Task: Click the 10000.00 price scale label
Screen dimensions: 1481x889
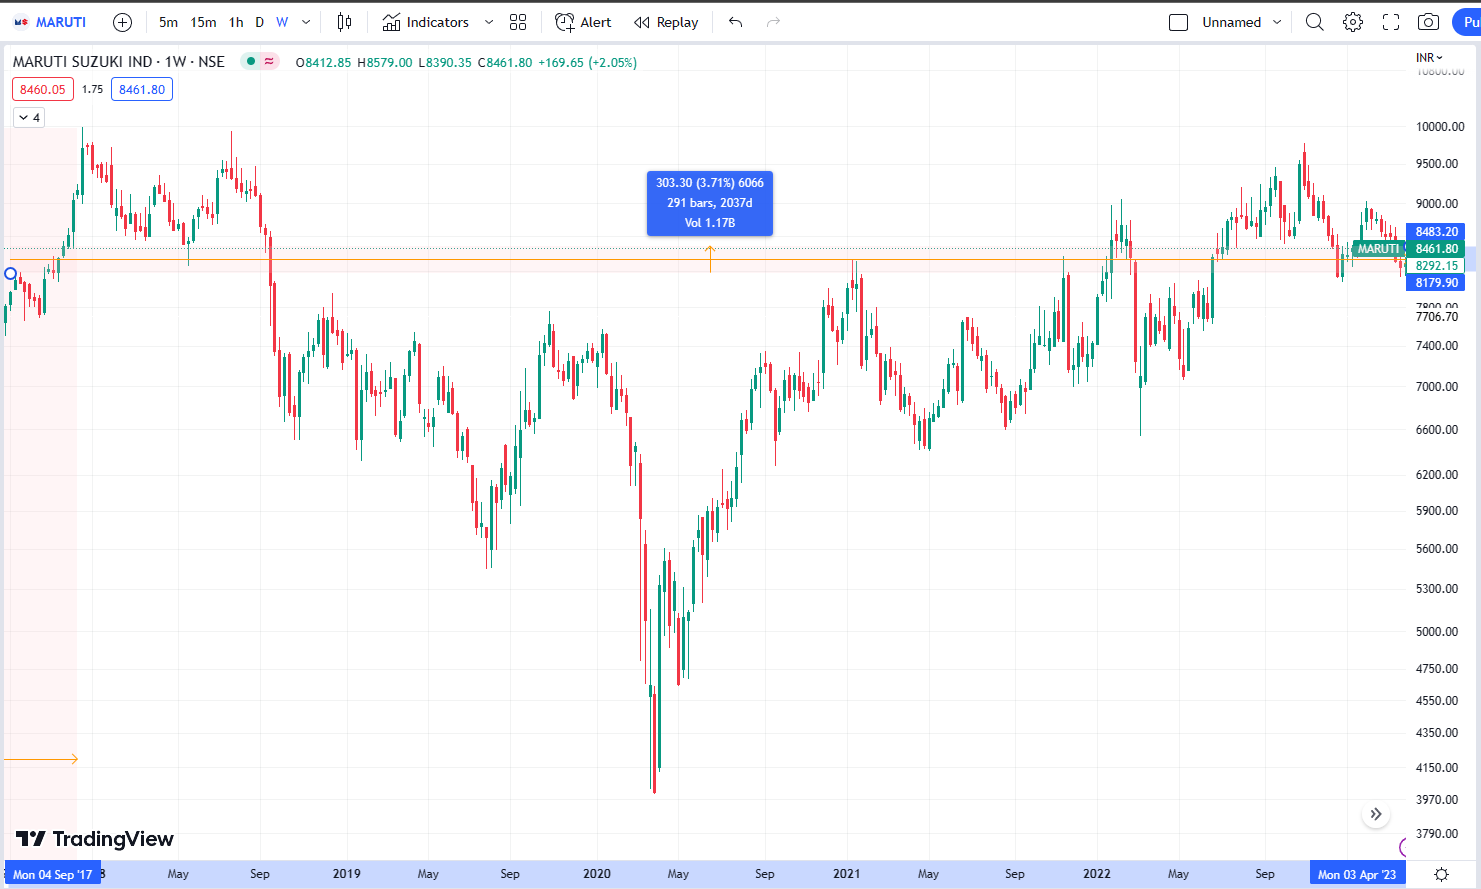Action: coord(1440,127)
